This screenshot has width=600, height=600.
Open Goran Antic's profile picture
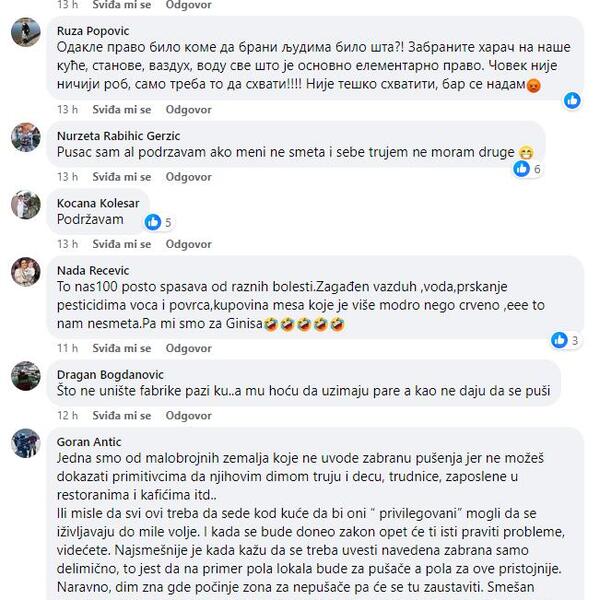point(26,443)
